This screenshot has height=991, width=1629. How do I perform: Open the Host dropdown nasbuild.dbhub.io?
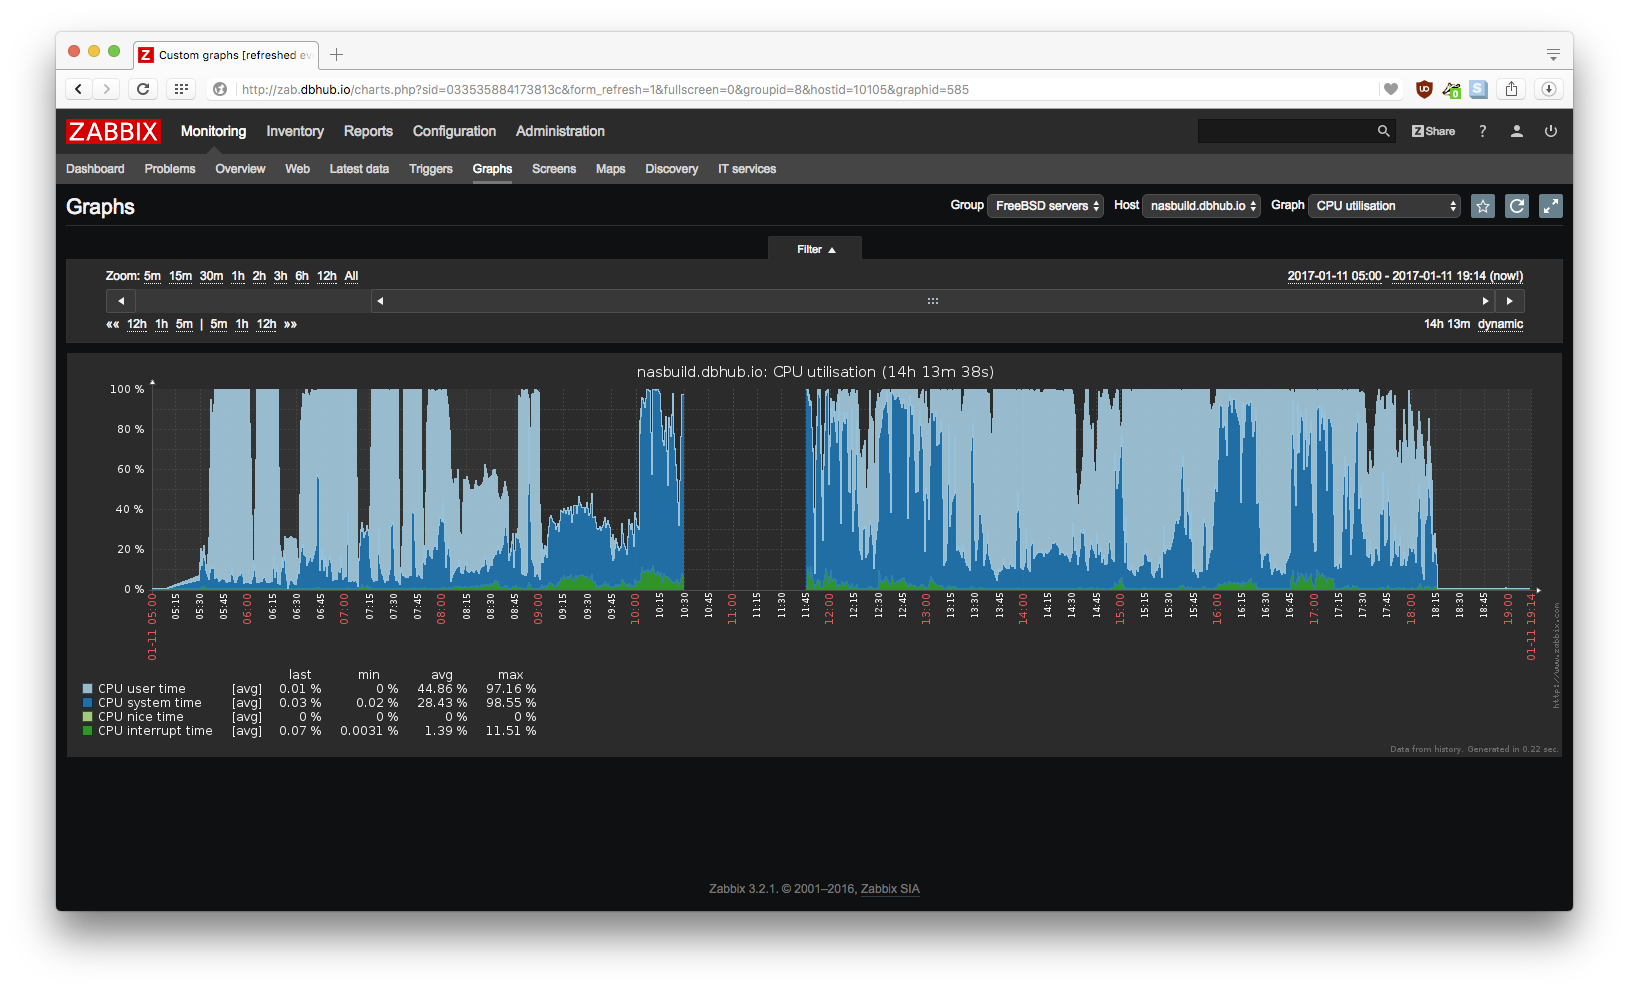1201,206
